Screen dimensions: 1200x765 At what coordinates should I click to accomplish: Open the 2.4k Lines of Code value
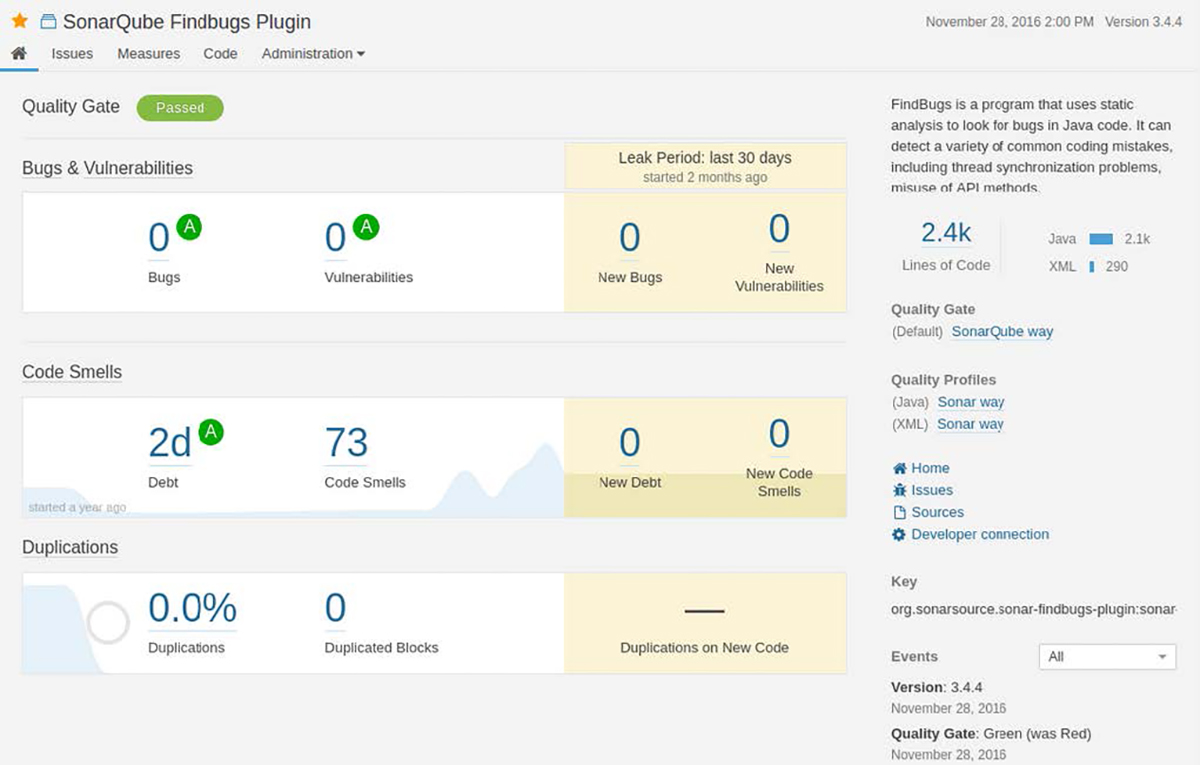pyautogui.click(x=946, y=233)
